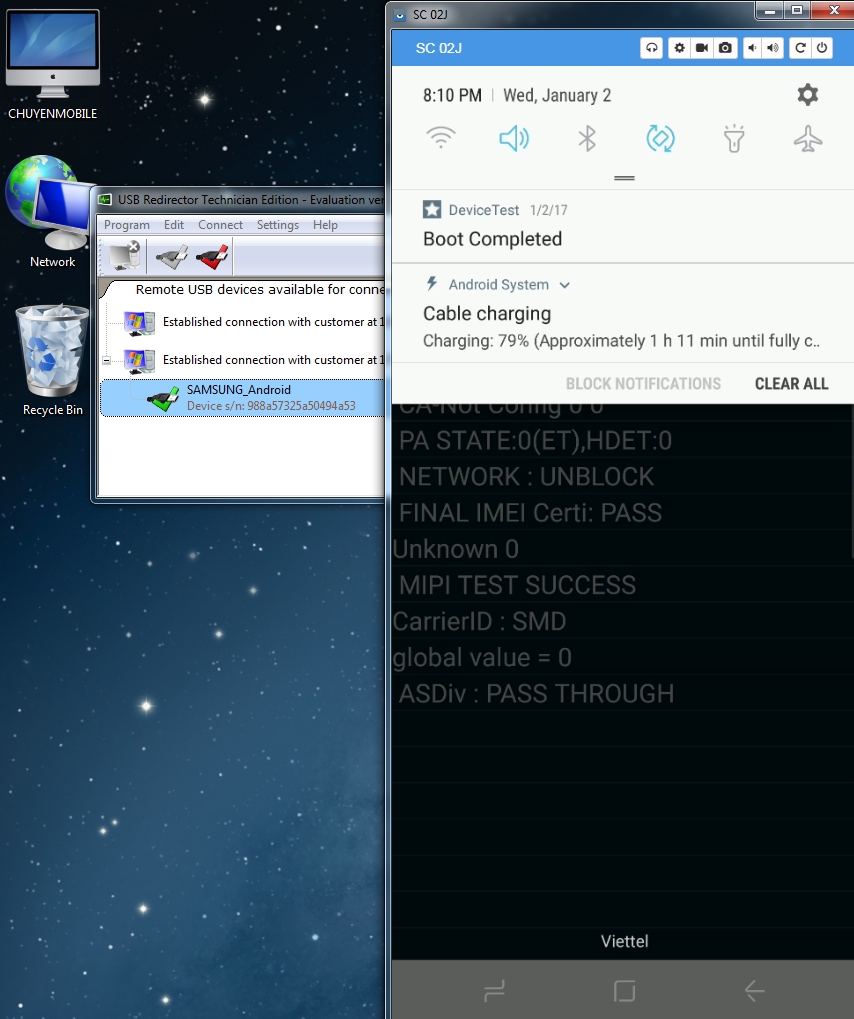Image resolution: width=854 pixels, height=1019 pixels.
Task: Toggle auto-rotate quick setting
Action: pyautogui.click(x=660, y=138)
